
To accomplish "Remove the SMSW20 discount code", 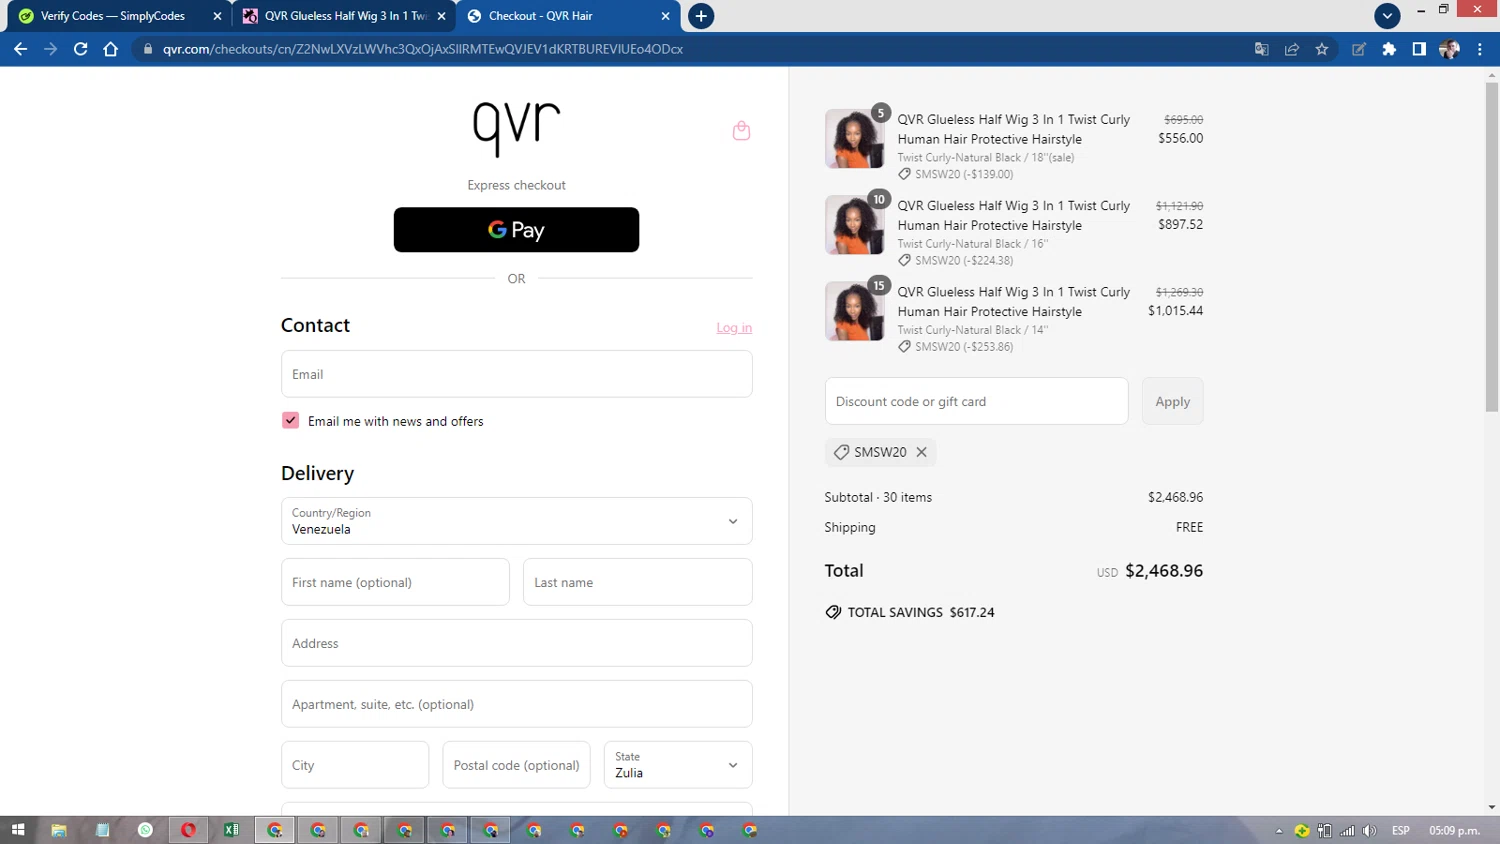I will (922, 452).
